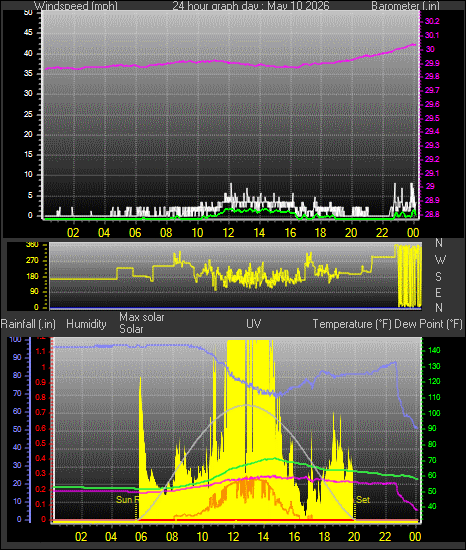The height and width of the screenshot is (550, 466).
Task: Click the 140 temperature scale value
Action: click(434, 350)
